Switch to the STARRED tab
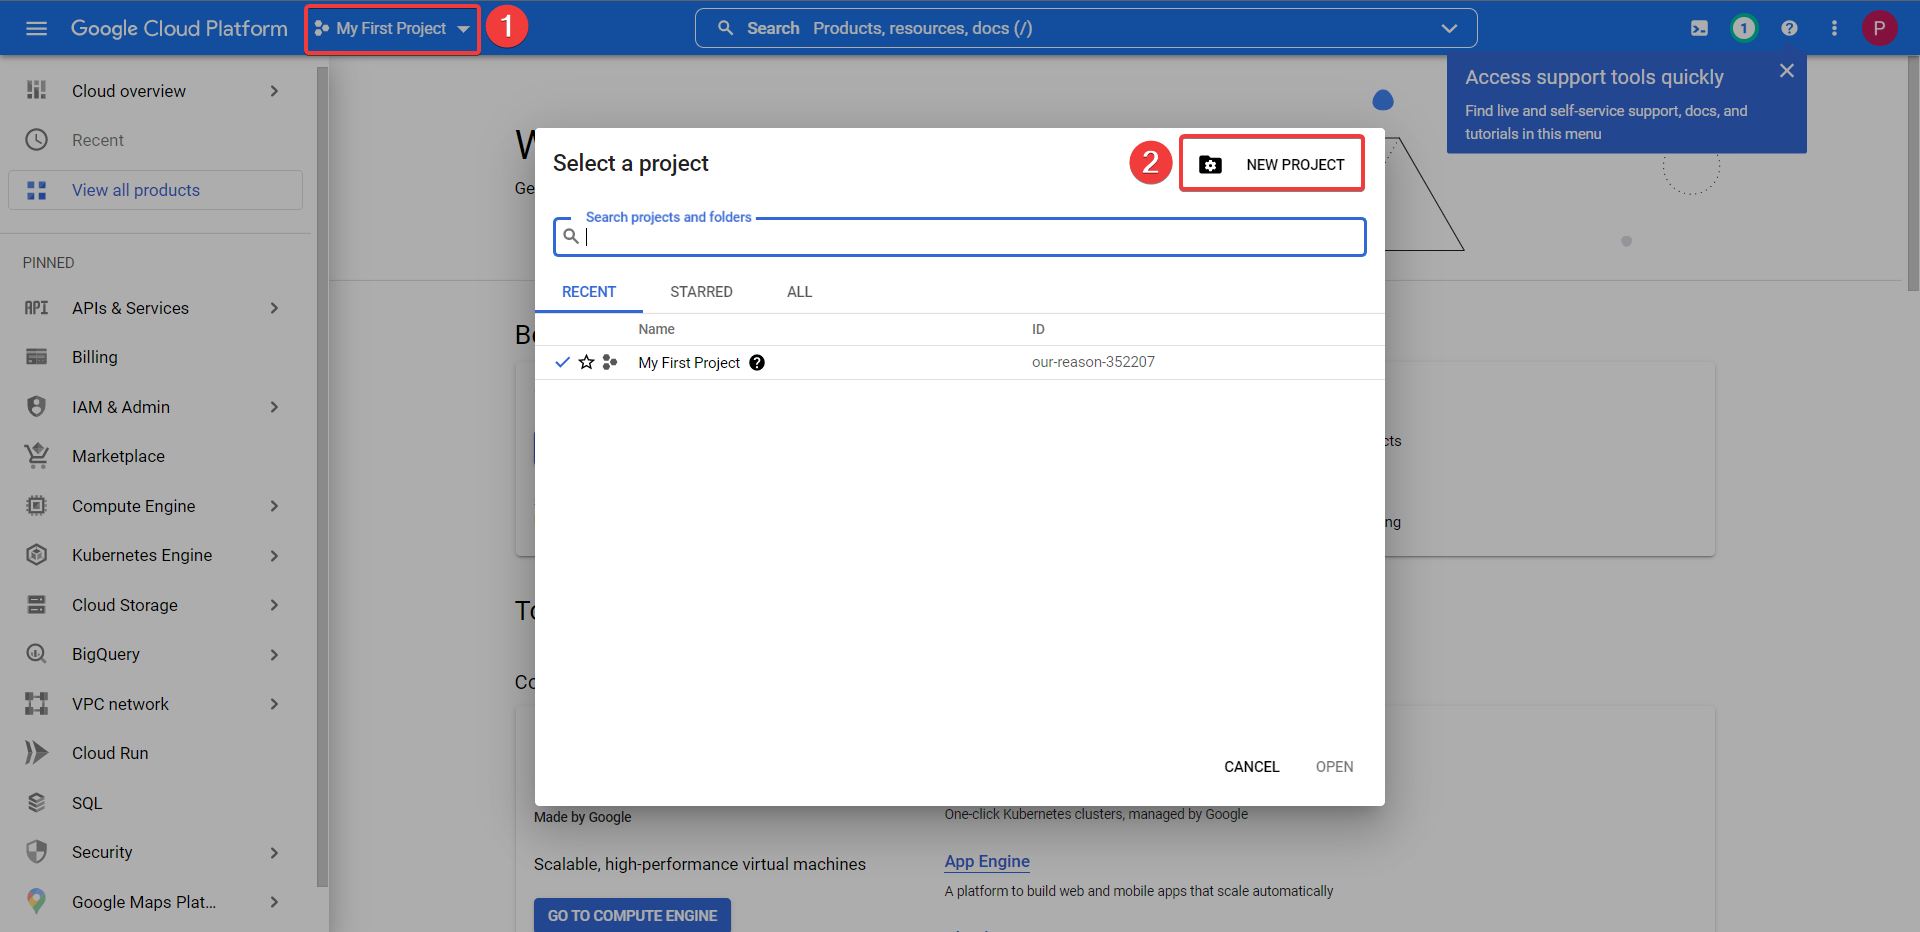This screenshot has height=932, width=1920. point(701,292)
